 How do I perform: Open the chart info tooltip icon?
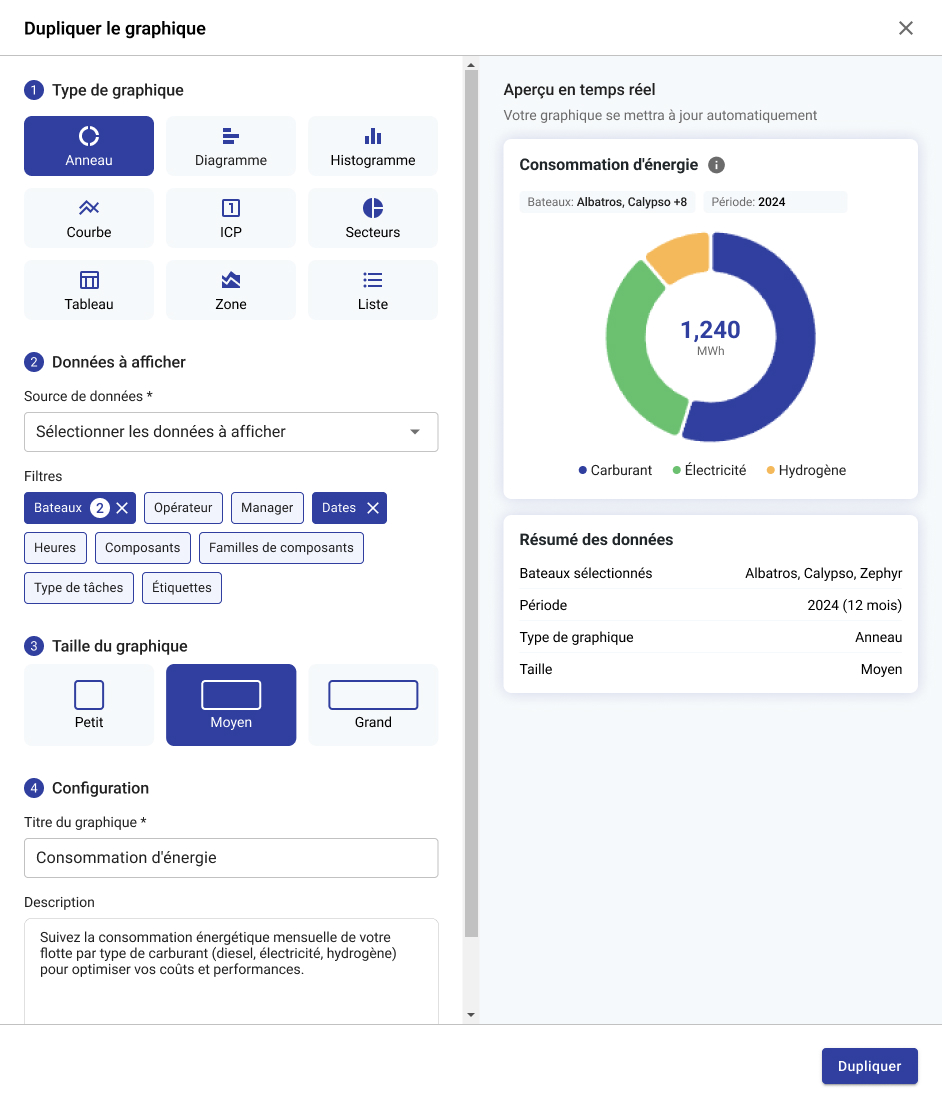[716, 165]
